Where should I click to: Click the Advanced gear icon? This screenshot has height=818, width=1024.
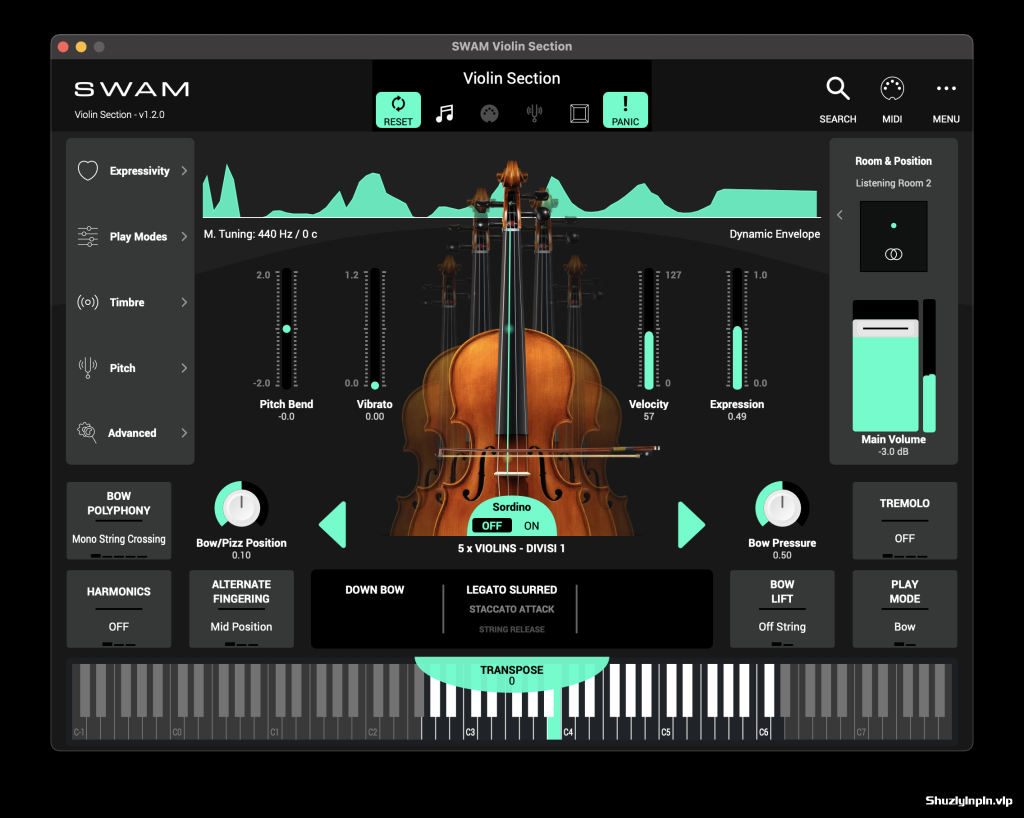click(x=87, y=432)
